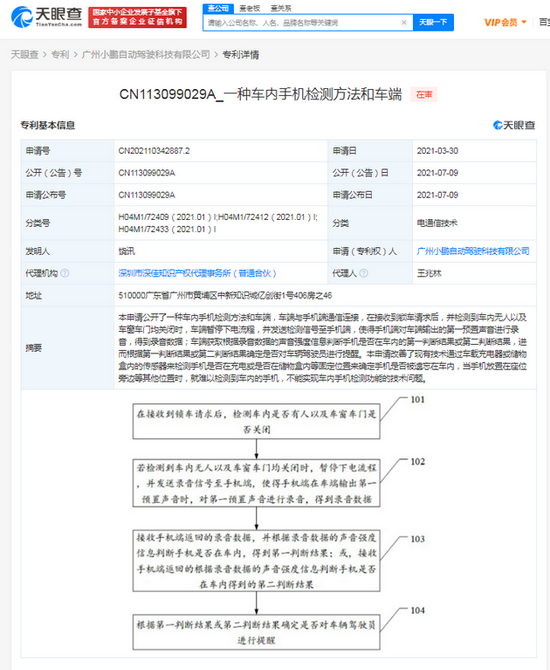The height and width of the screenshot is (670, 550).
Task: Open 广州小鹏自动驾驶科技有限公司 breadcrumb link
Action: (x=146, y=55)
